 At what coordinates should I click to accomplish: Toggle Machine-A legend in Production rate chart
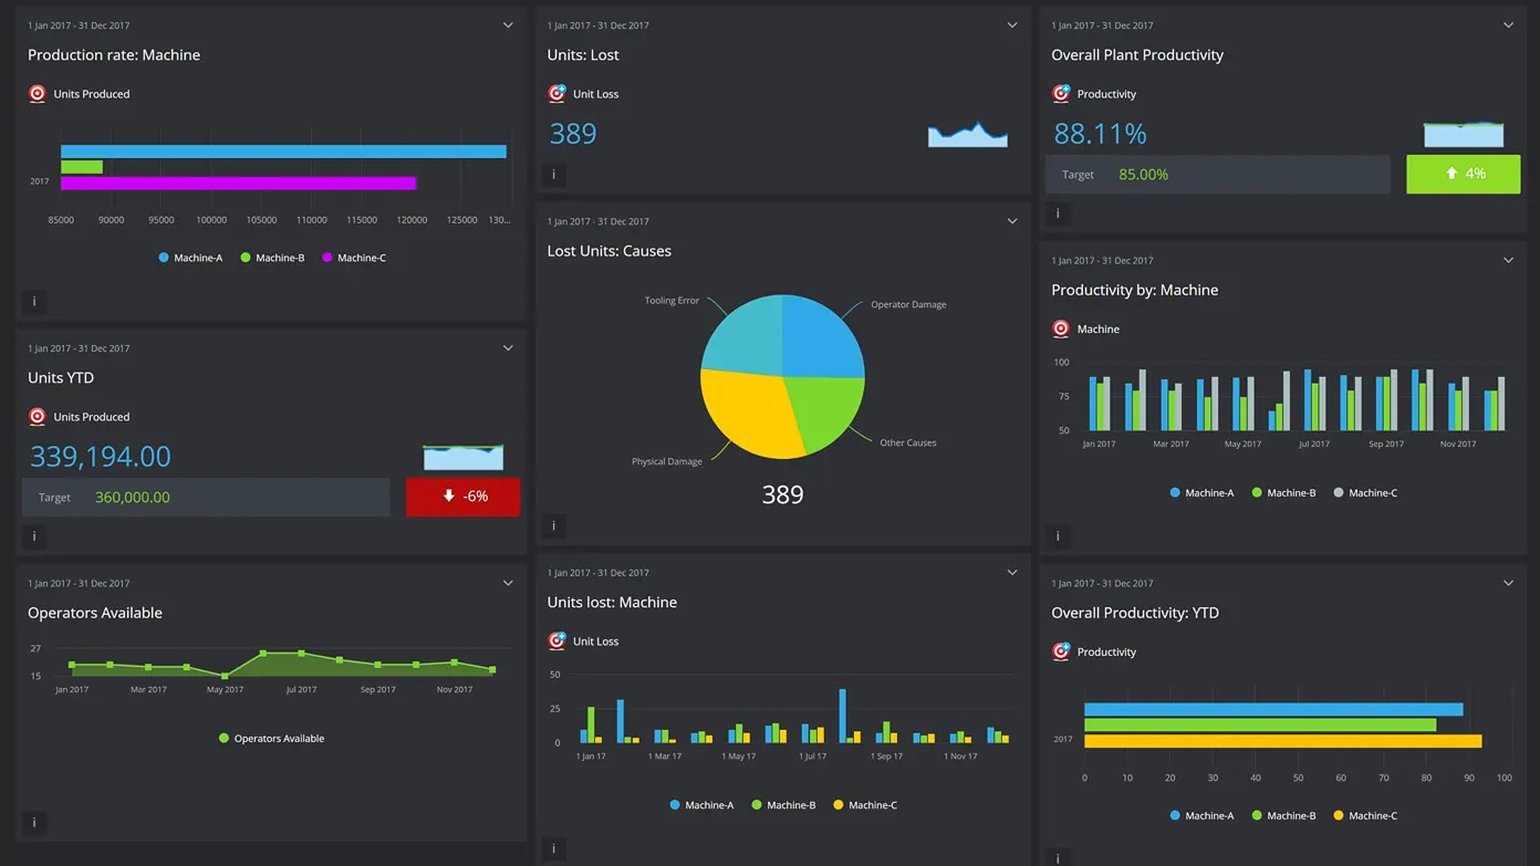190,258
